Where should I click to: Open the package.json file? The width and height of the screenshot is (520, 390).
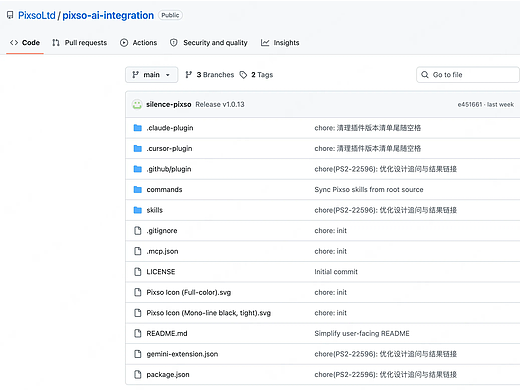coord(168,375)
